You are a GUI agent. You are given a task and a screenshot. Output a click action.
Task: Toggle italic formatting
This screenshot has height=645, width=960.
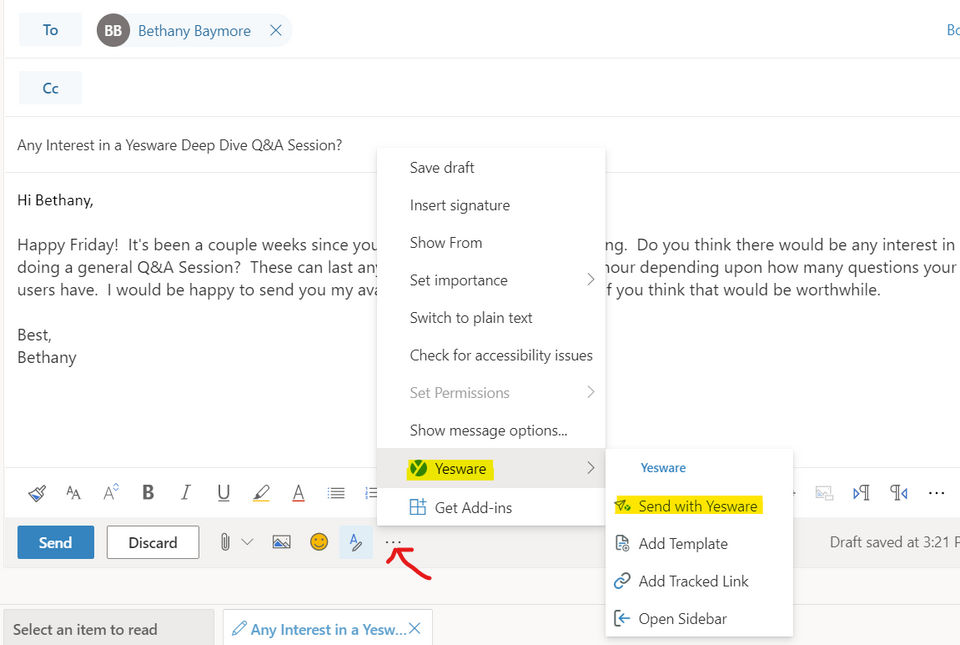[185, 492]
